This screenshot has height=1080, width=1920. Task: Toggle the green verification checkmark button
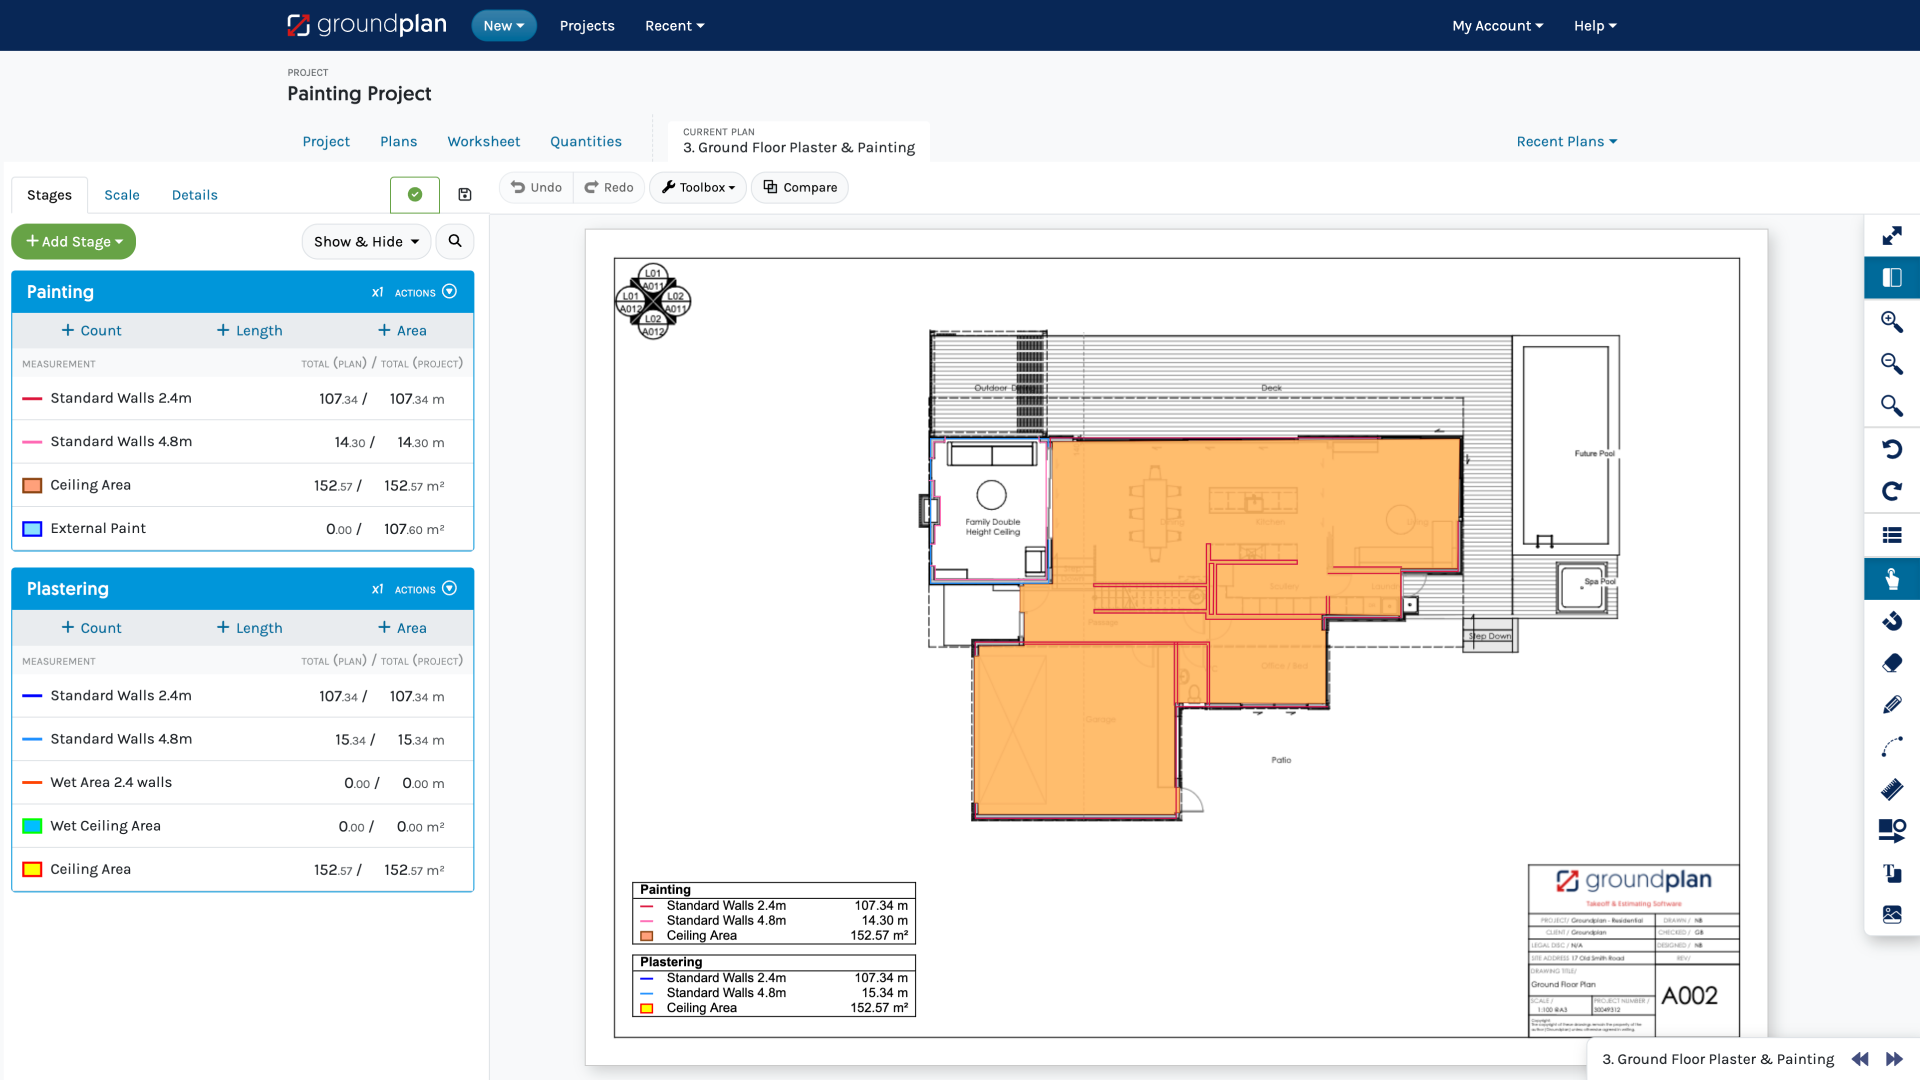[x=414, y=194]
